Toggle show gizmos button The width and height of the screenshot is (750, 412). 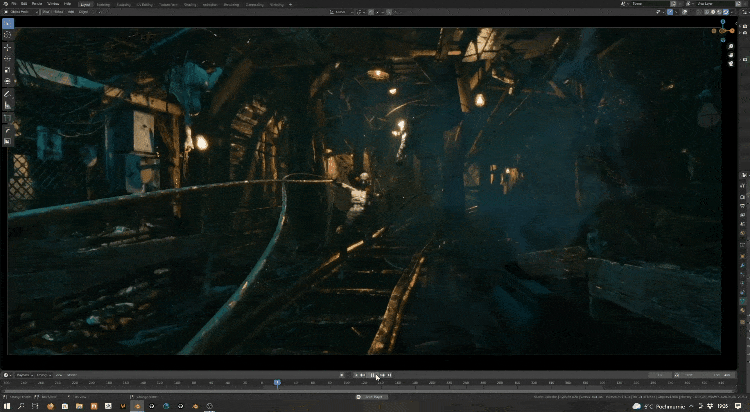(670, 11)
